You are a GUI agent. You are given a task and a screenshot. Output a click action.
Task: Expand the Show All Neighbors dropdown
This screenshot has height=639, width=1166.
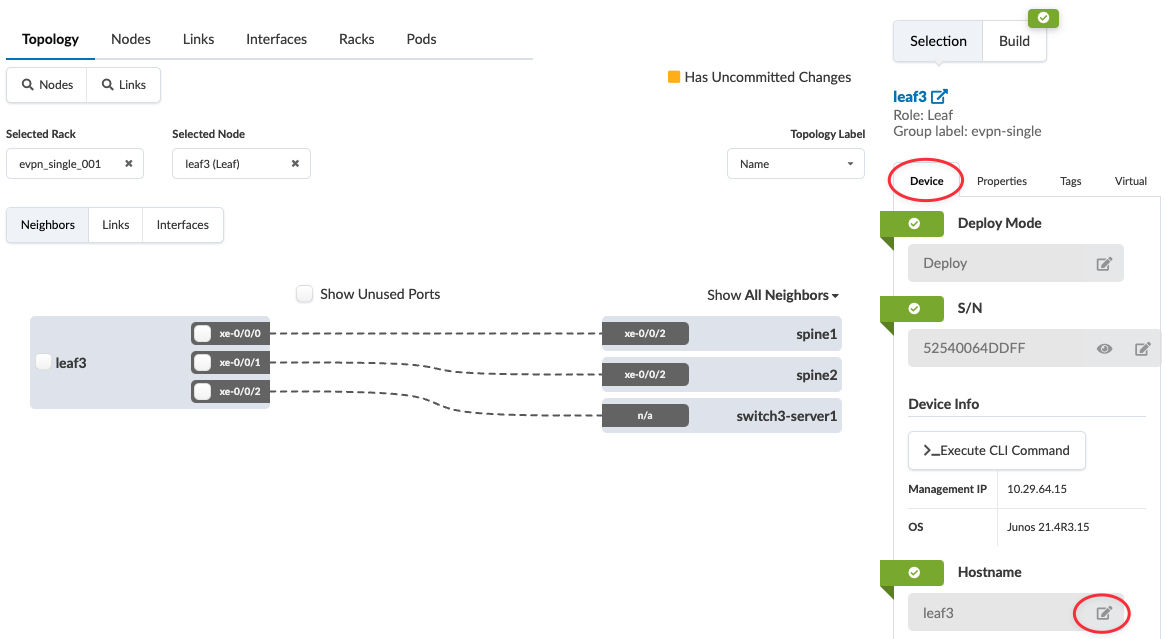772,295
